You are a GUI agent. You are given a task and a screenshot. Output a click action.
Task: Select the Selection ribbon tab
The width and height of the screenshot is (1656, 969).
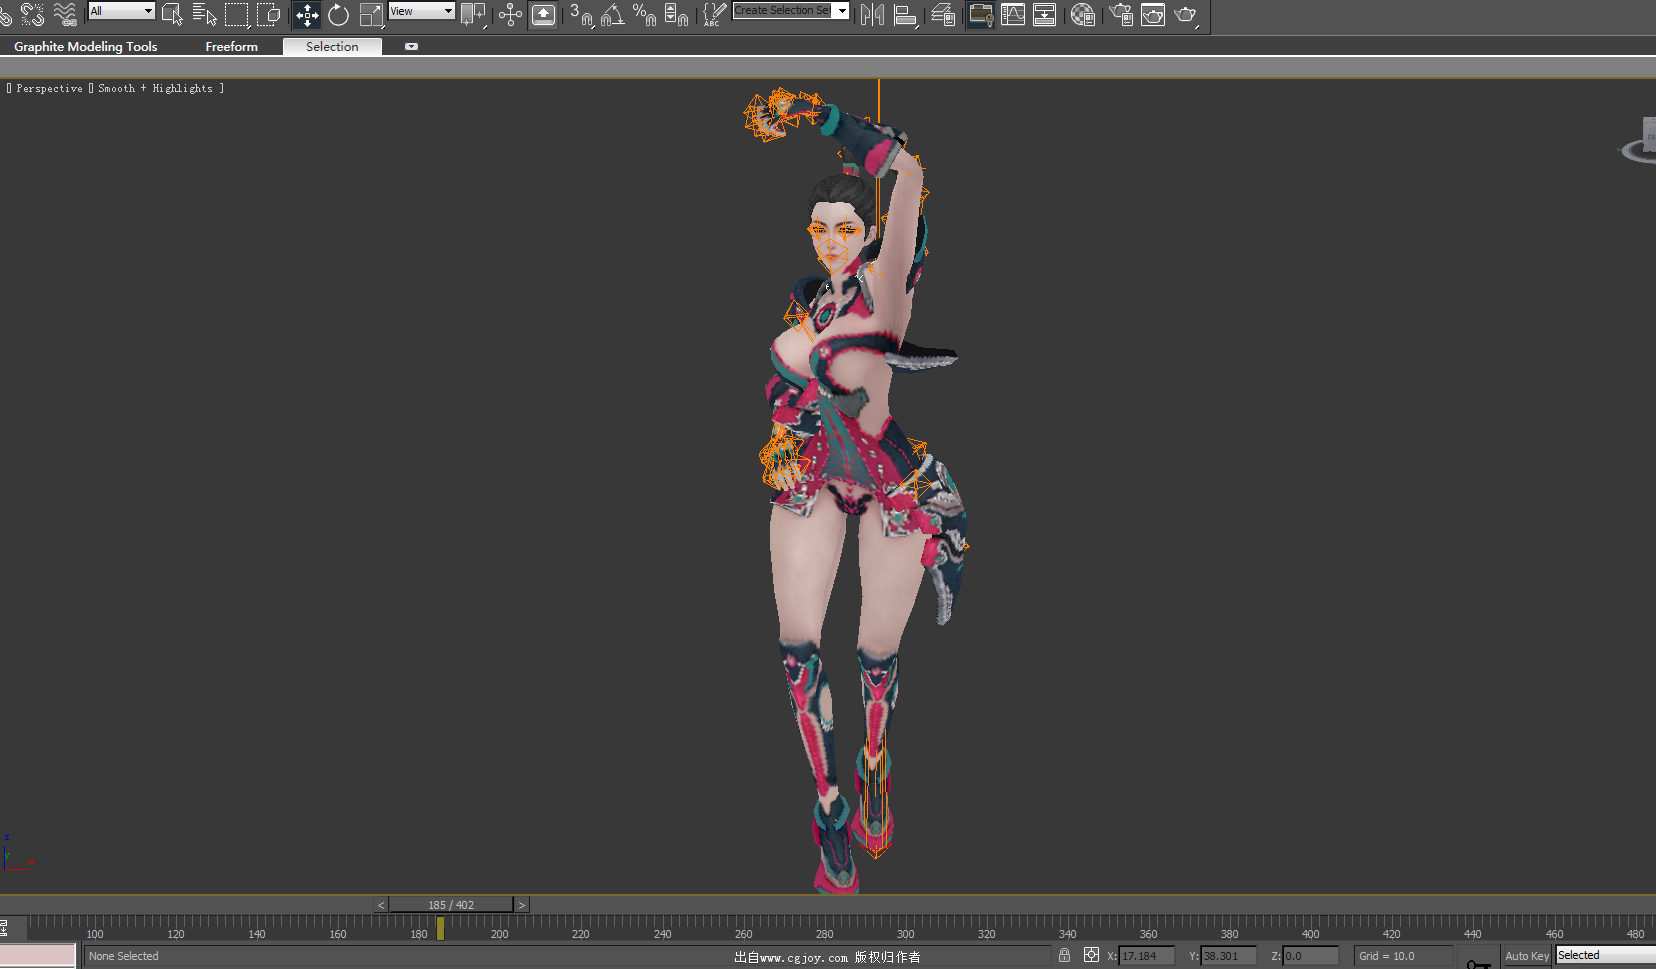tap(332, 47)
